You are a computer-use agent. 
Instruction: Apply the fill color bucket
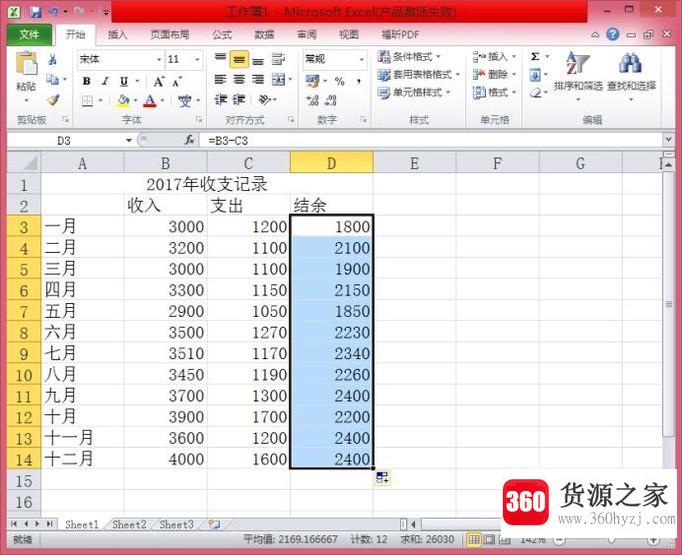pos(124,101)
